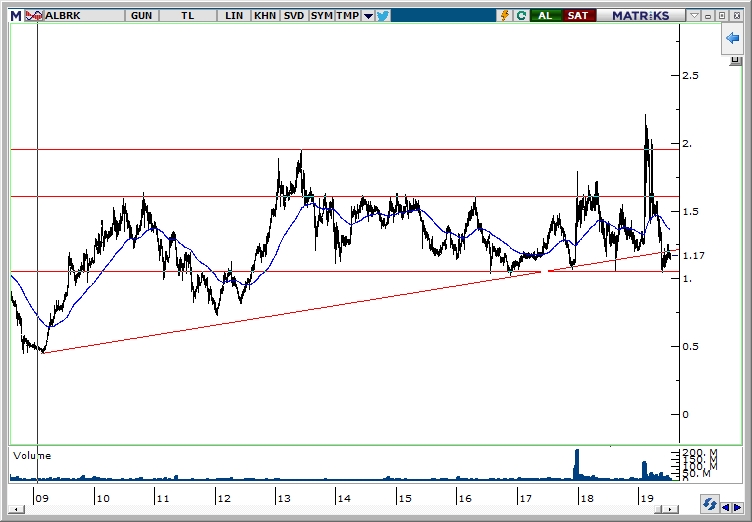Viewport: 752px width, 522px height.
Task: Click the 13 year axis label
Action: tap(283, 498)
